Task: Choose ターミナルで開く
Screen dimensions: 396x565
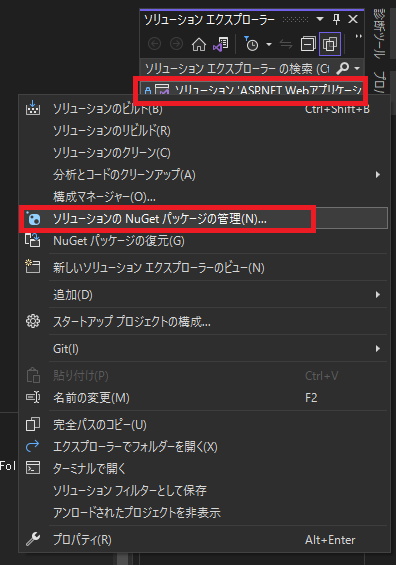Action: pyautogui.click(x=205, y=468)
